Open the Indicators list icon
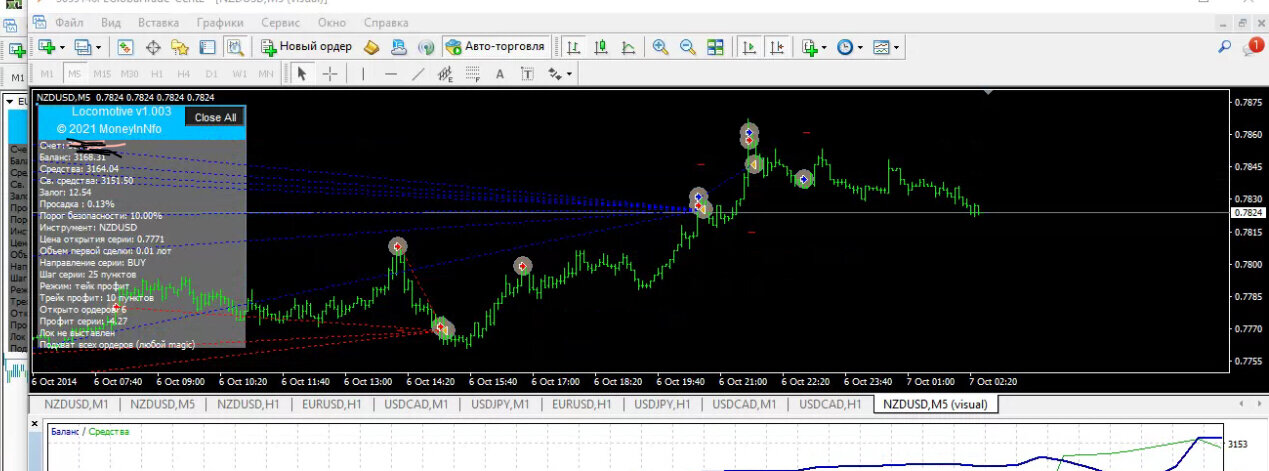 (810, 47)
